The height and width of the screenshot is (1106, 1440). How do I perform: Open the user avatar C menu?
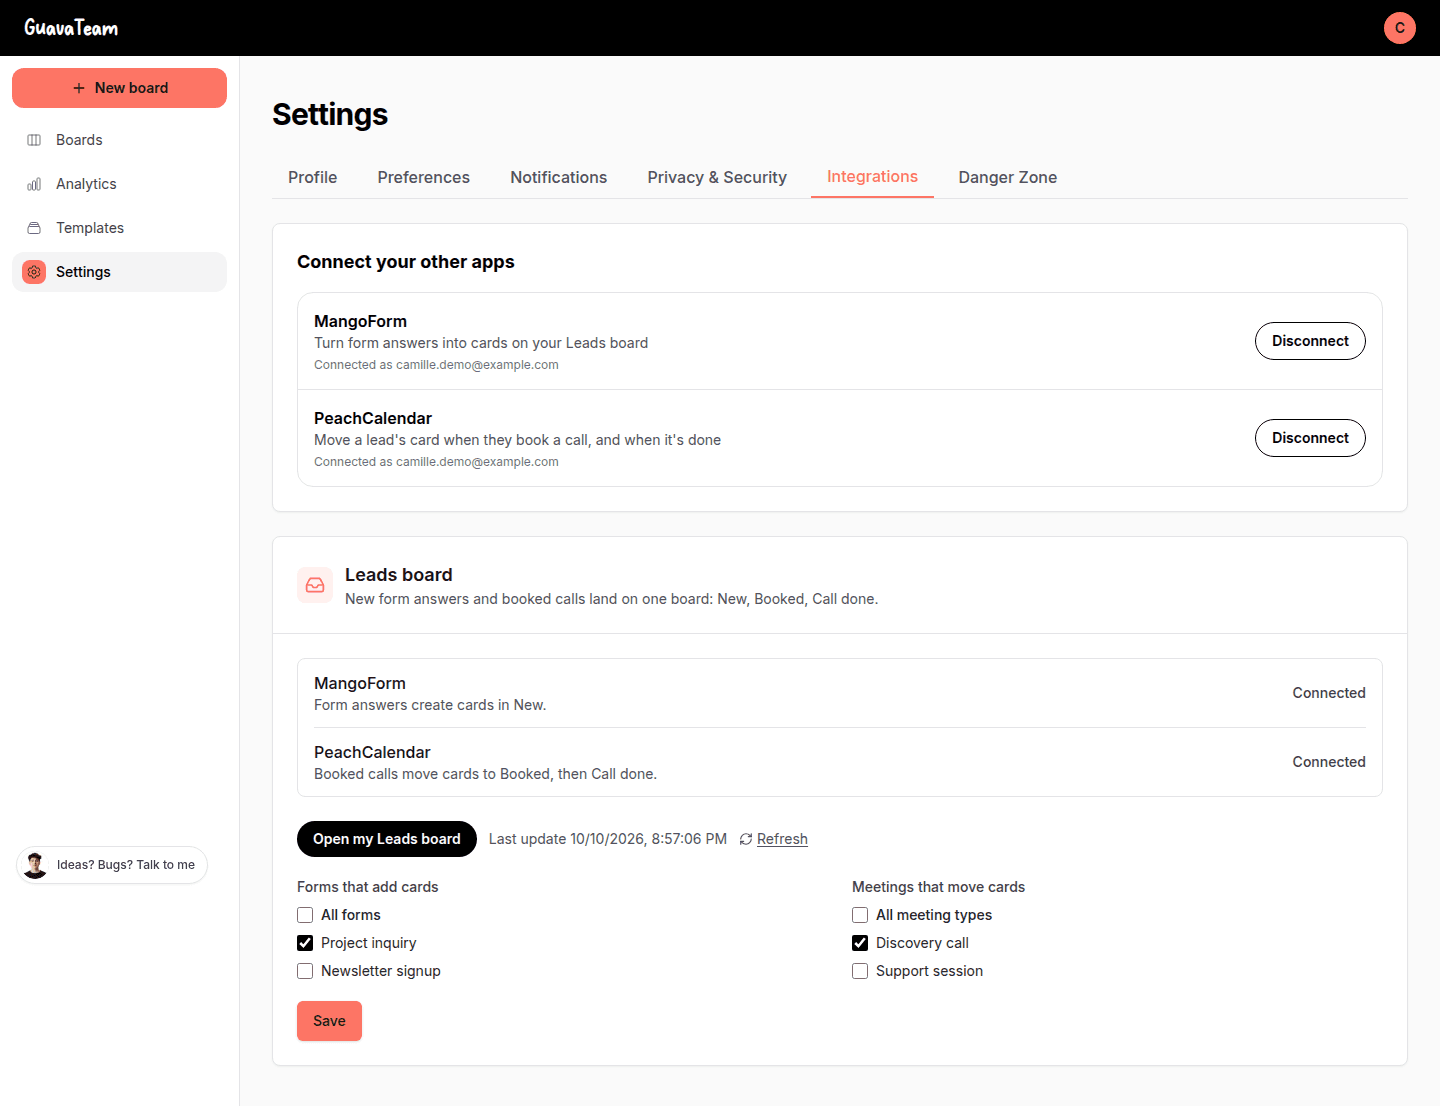(1400, 28)
